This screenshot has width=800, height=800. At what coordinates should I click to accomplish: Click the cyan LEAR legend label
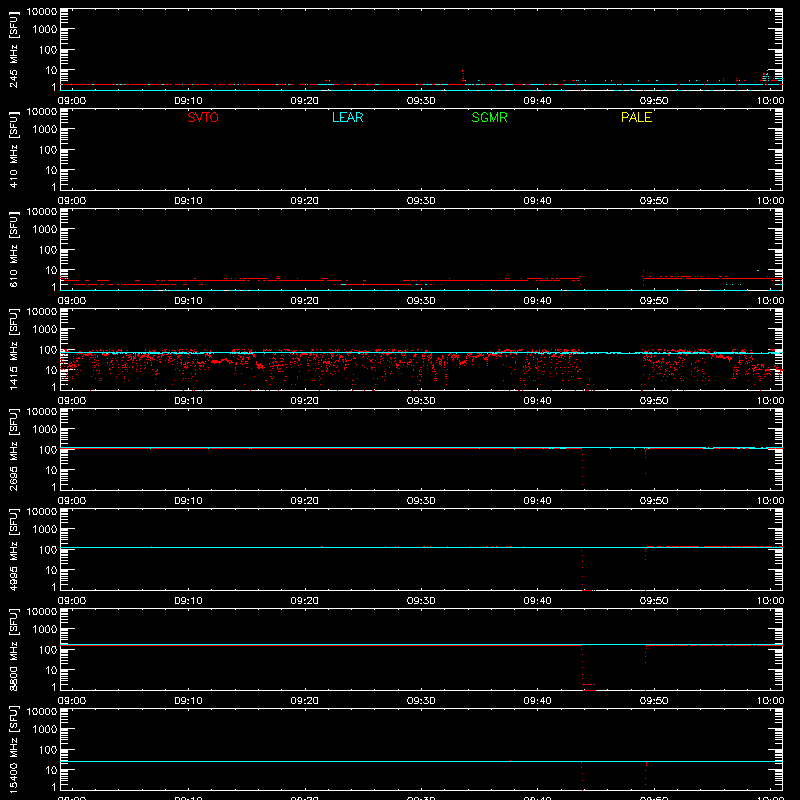coord(347,117)
